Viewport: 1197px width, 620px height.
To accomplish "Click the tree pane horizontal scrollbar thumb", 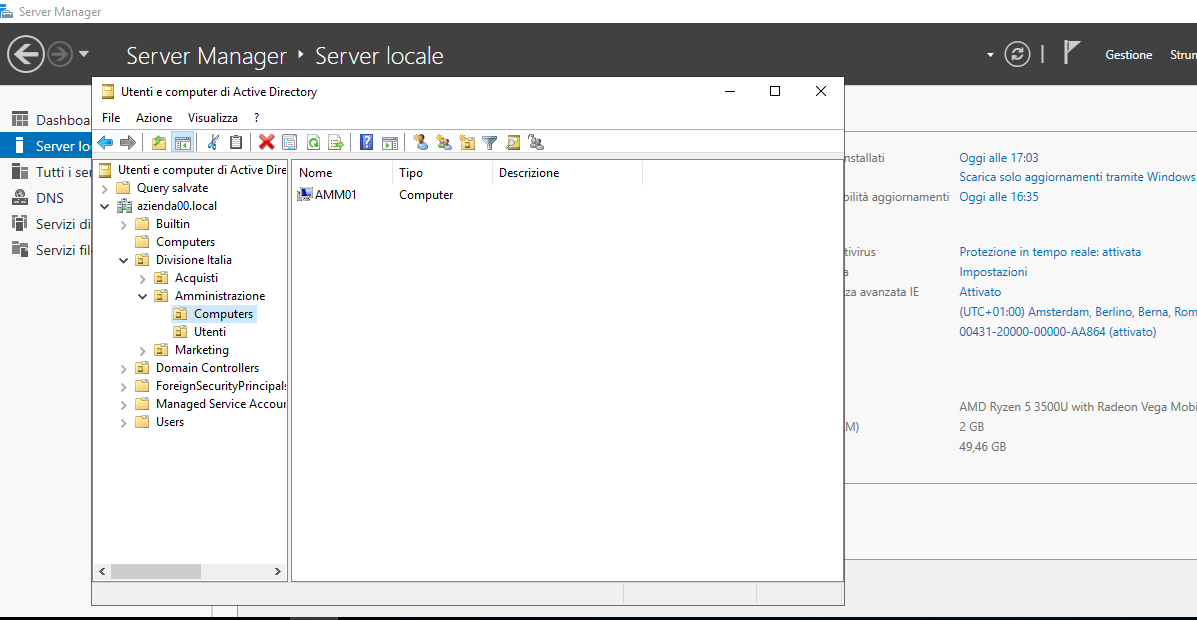I will [156, 571].
